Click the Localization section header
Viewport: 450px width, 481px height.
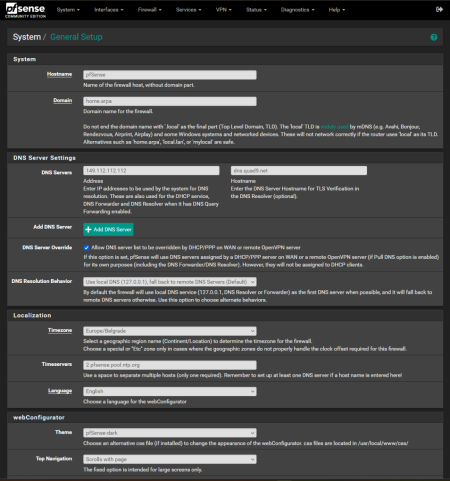pos(32,315)
